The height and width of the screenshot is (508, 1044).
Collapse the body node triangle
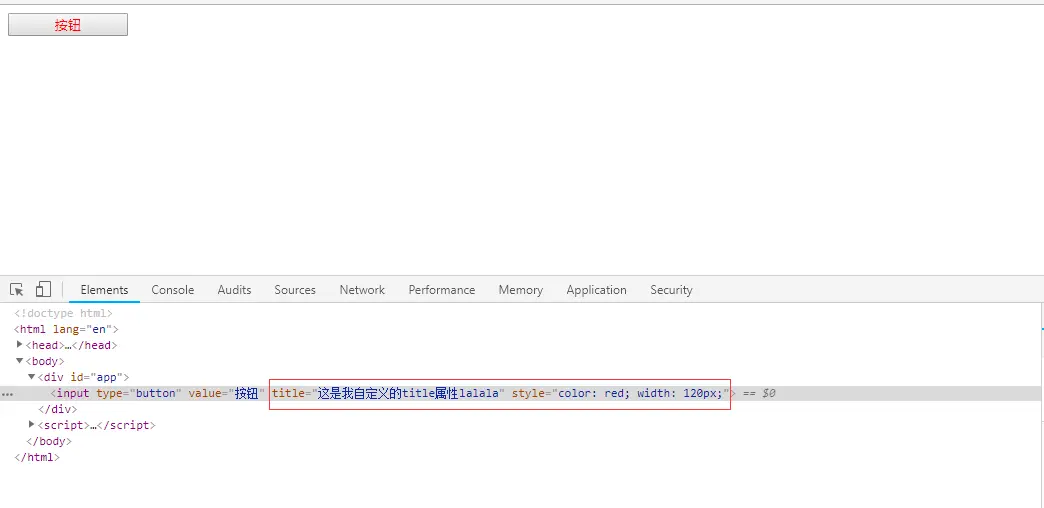(19, 361)
